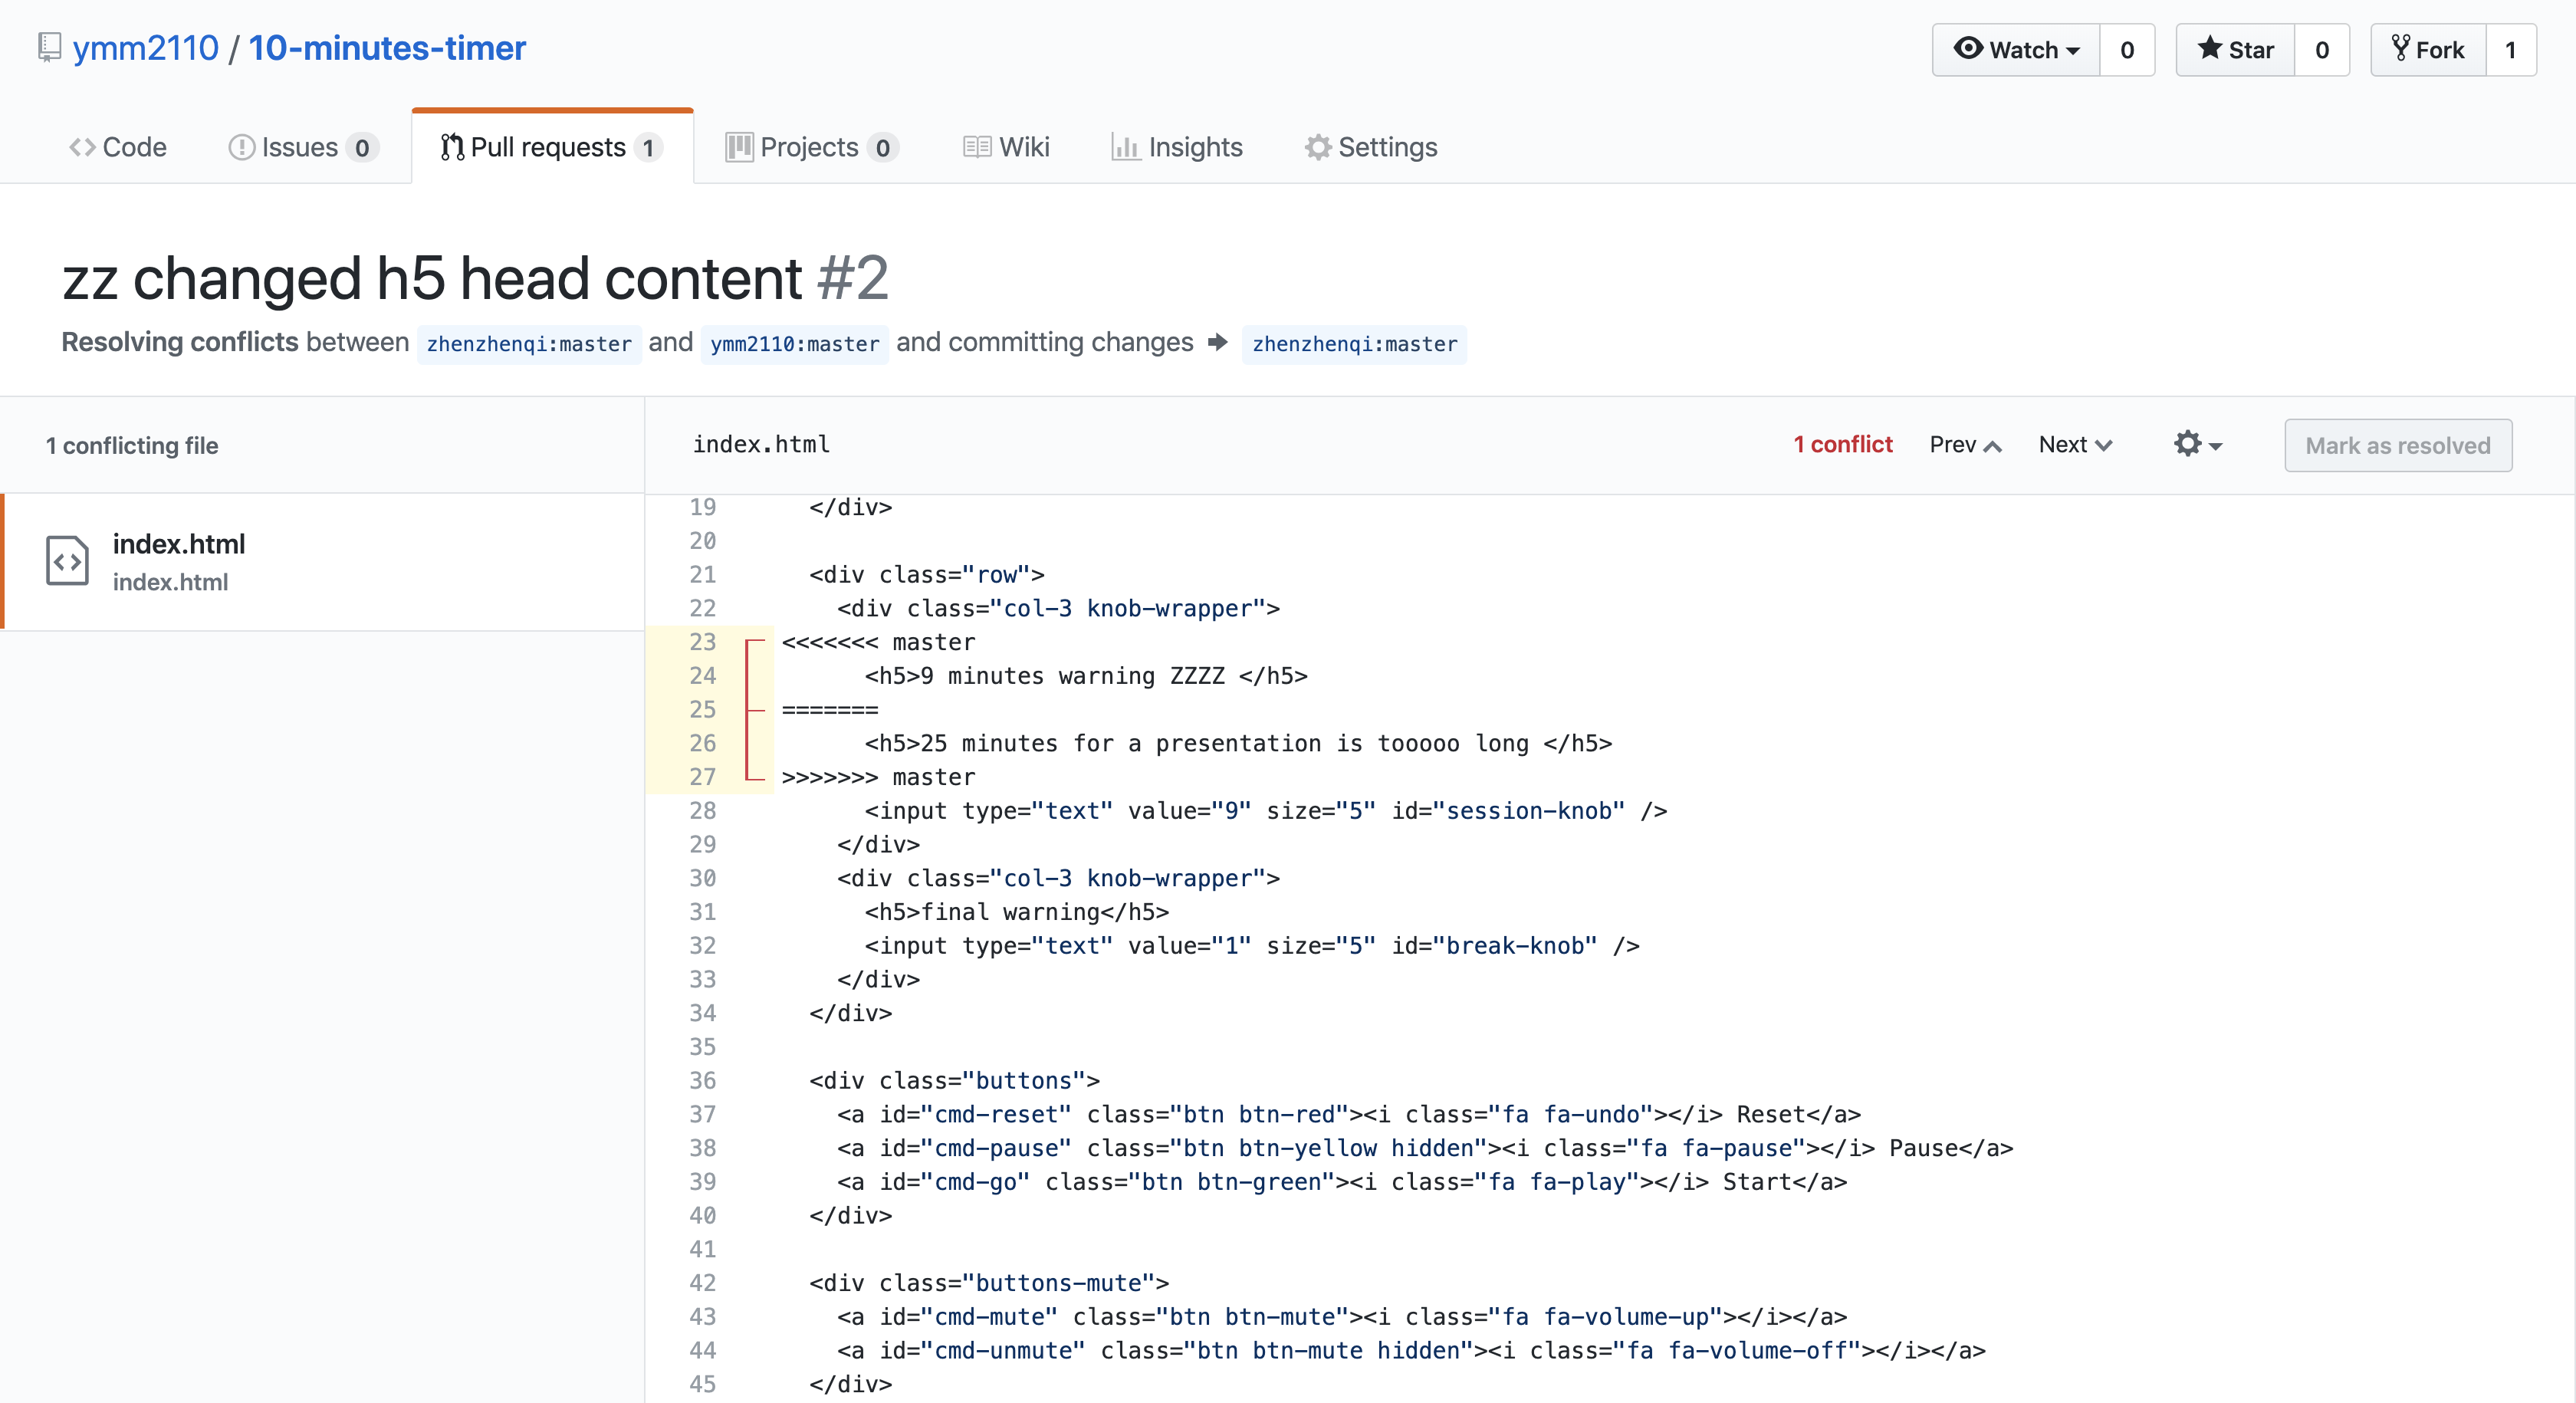The width and height of the screenshot is (2576, 1403).
Task: Switch to the Code tab
Action: [x=118, y=147]
